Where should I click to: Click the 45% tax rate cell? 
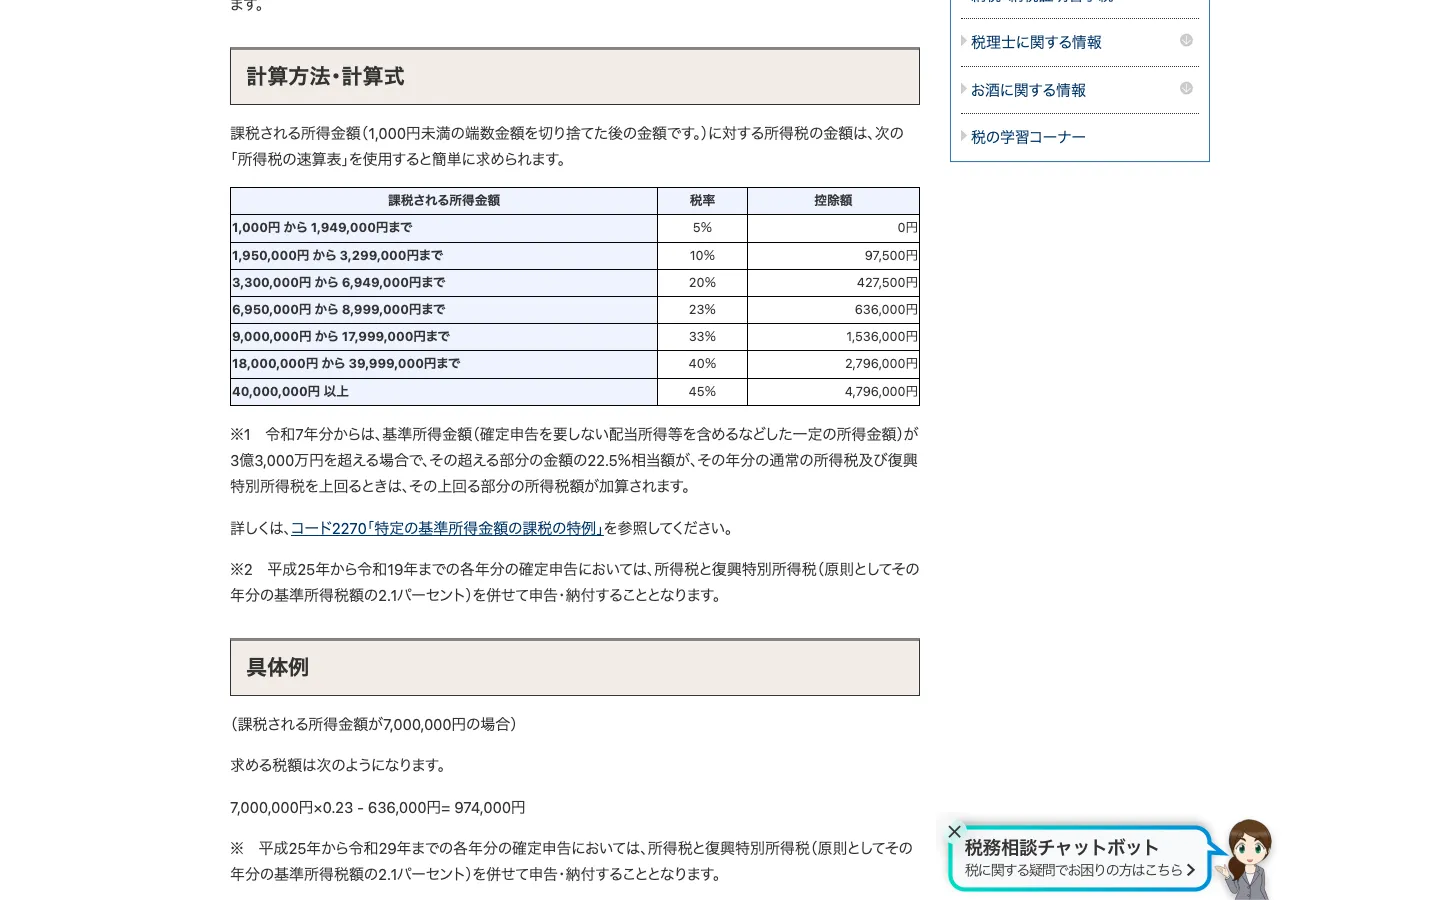click(702, 392)
